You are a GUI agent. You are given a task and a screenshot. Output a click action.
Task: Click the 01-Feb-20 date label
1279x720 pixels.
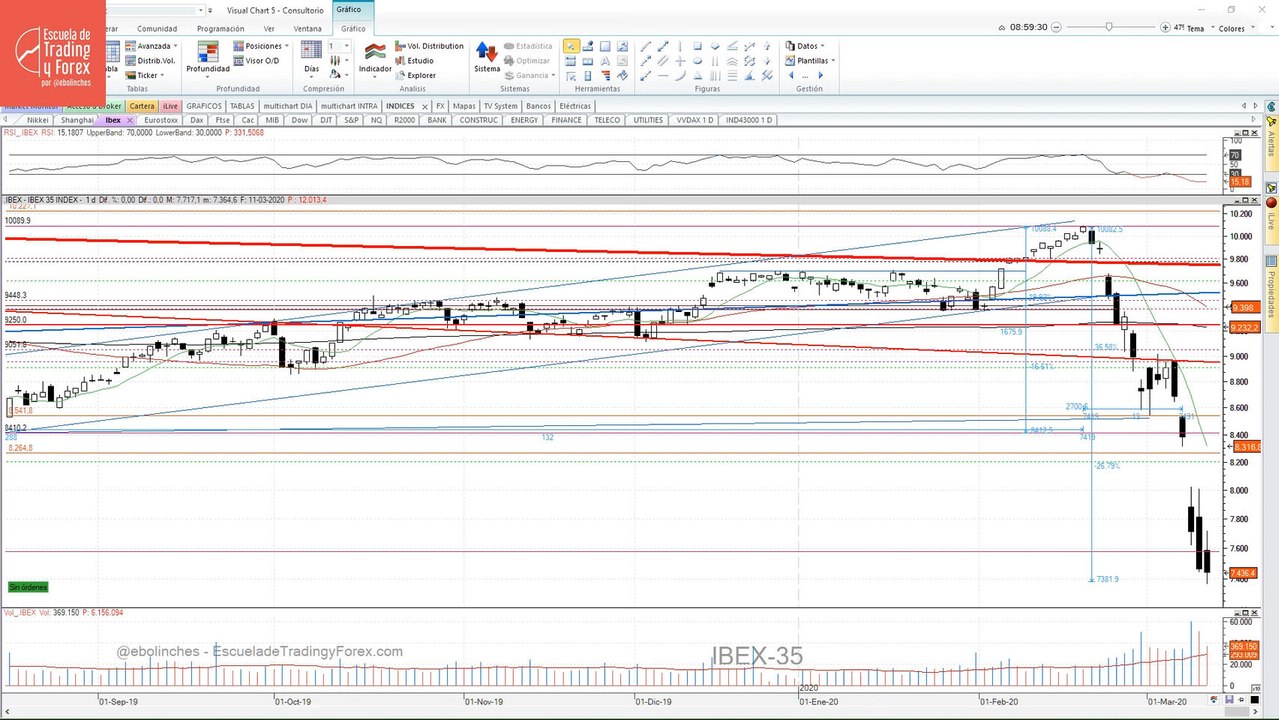(998, 702)
